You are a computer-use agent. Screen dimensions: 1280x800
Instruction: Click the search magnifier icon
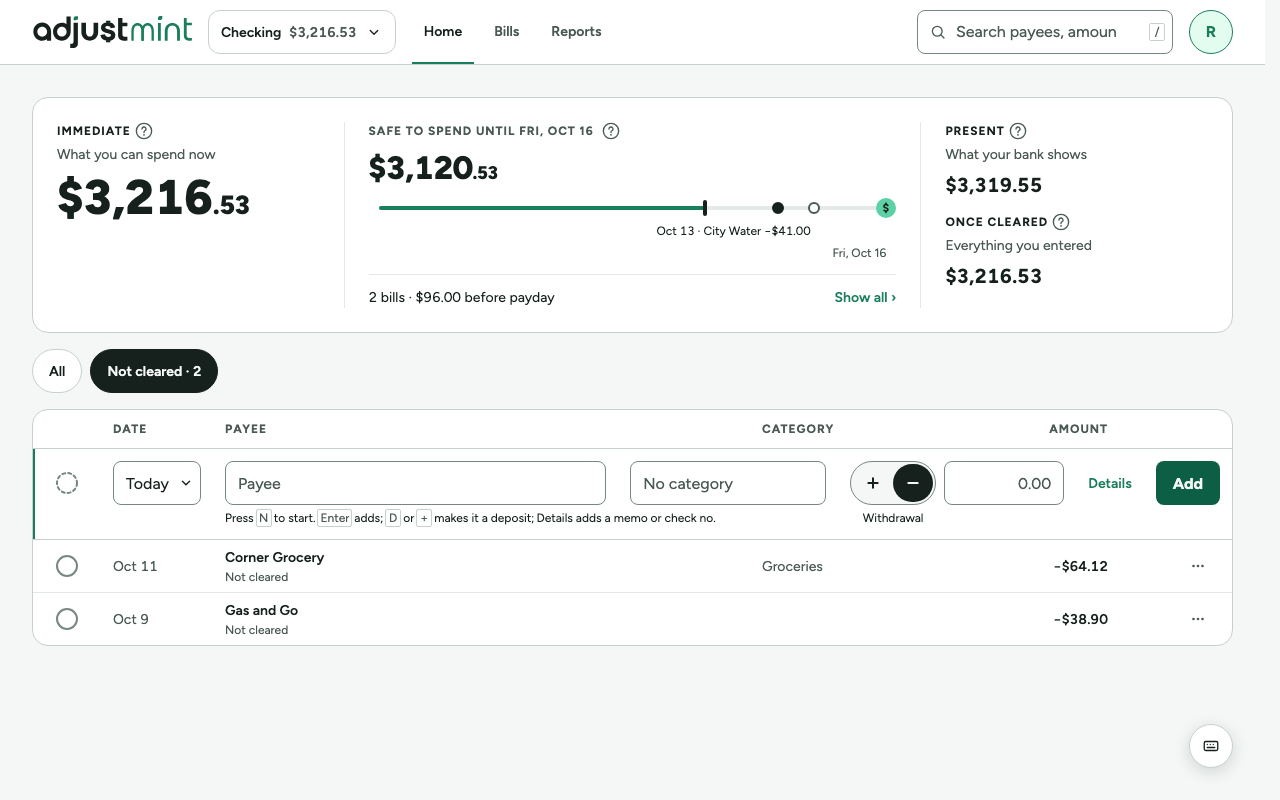coord(938,32)
